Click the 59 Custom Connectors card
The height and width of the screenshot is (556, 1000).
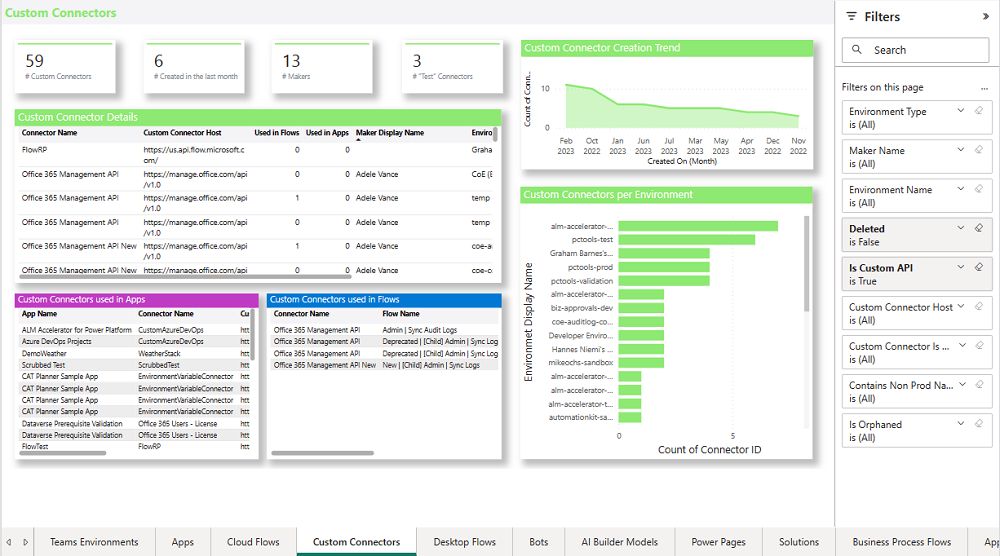[66, 68]
